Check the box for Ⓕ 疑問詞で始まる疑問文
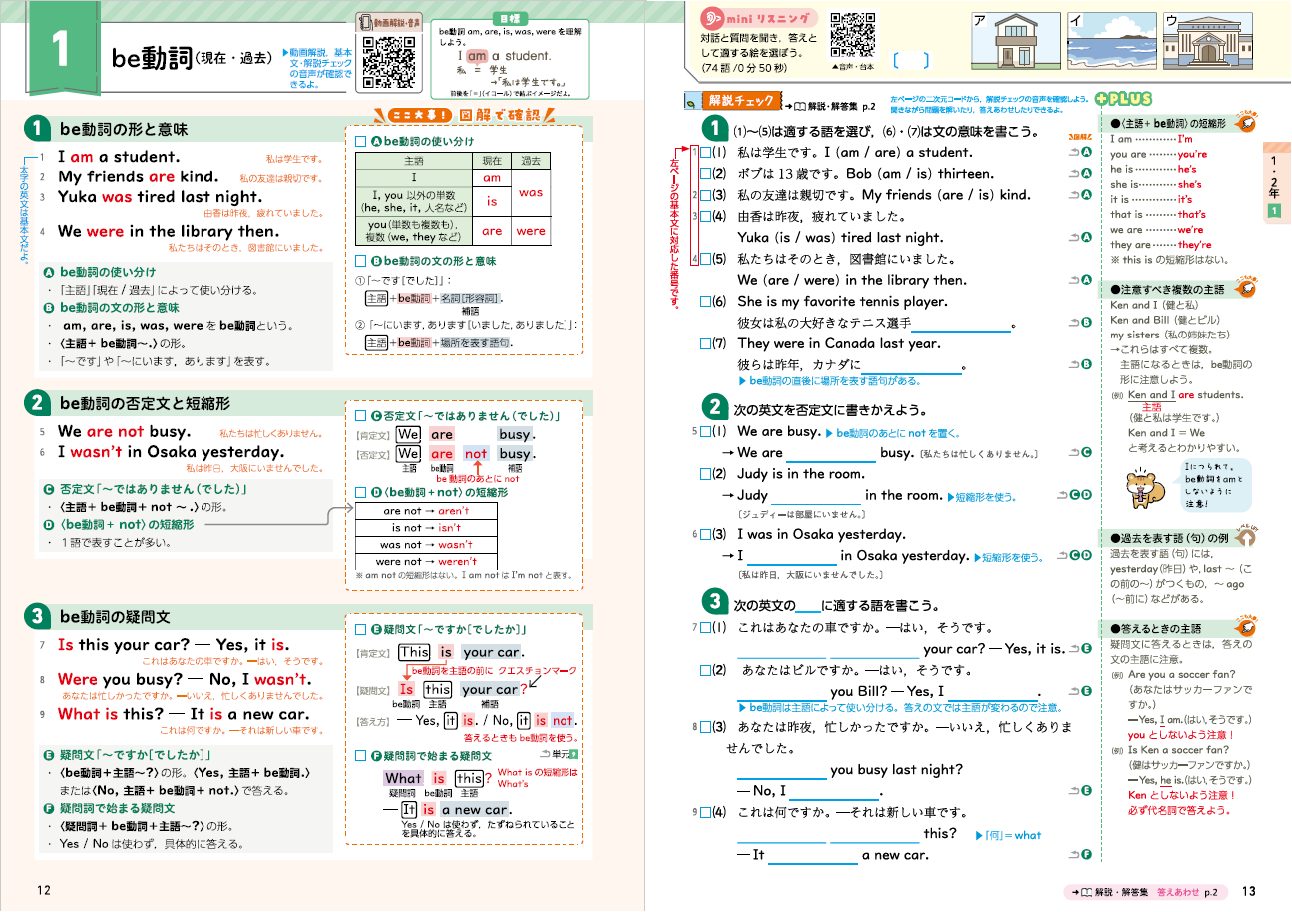 [361, 756]
